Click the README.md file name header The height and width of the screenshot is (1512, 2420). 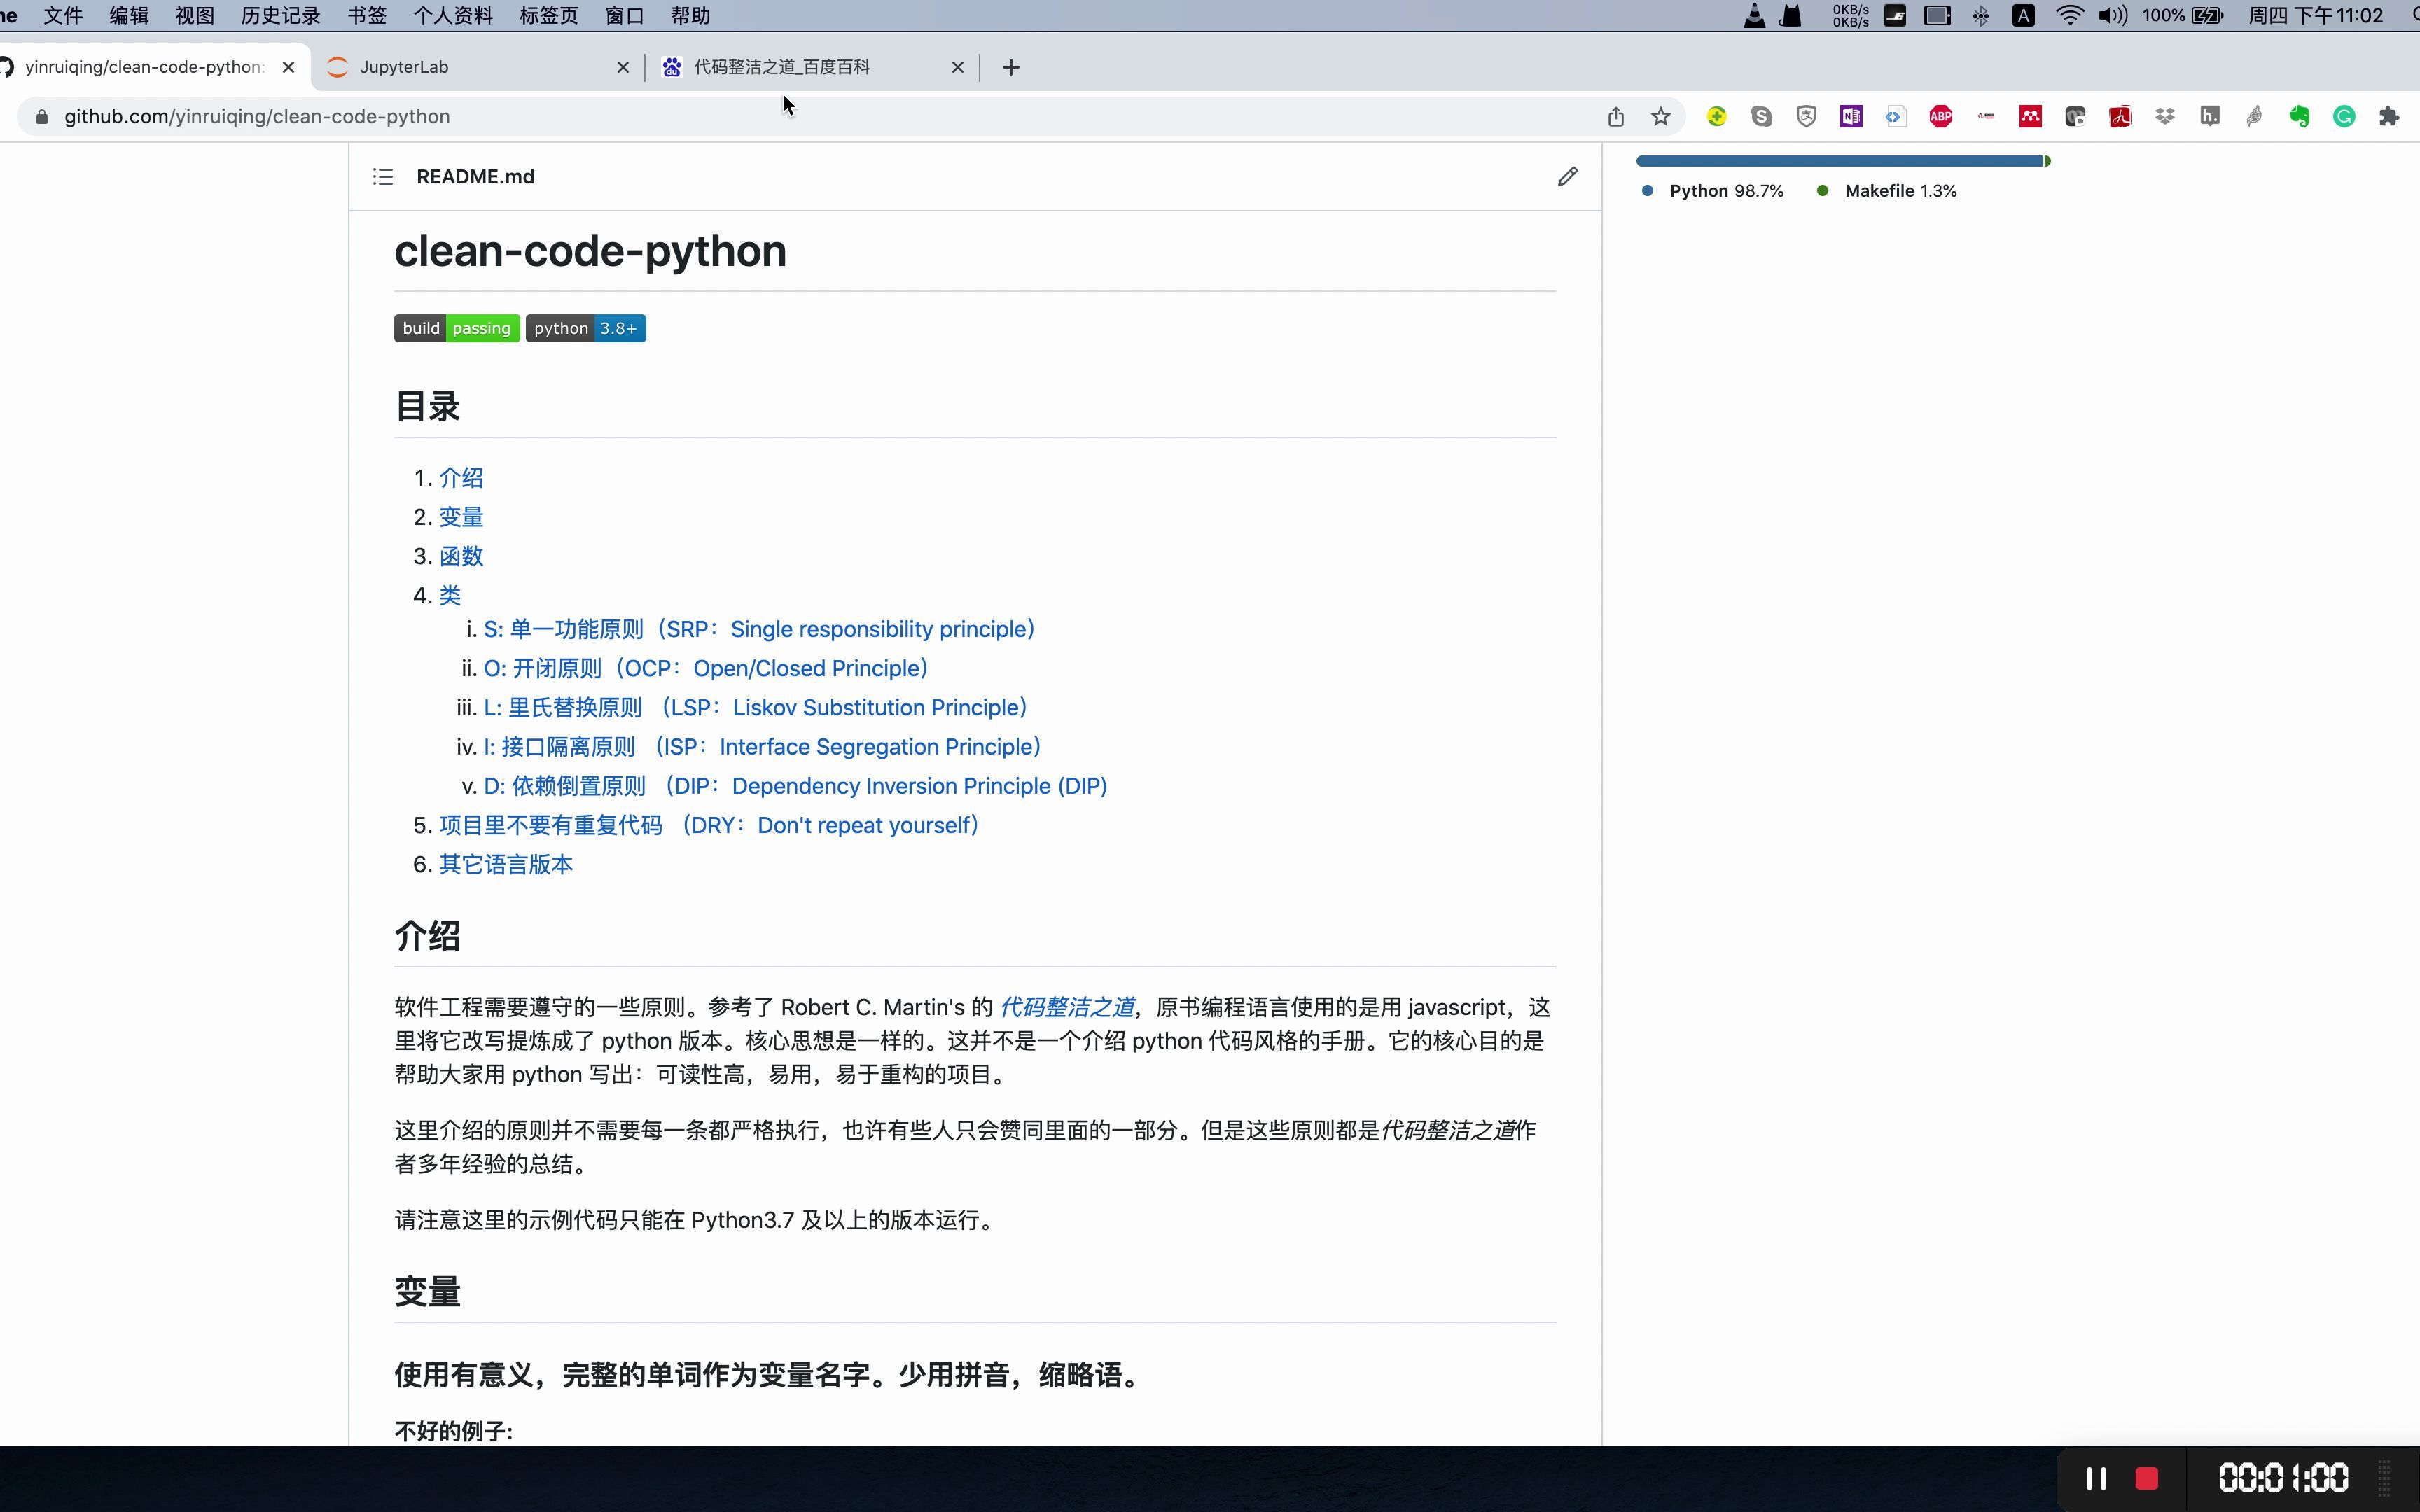[x=475, y=177]
